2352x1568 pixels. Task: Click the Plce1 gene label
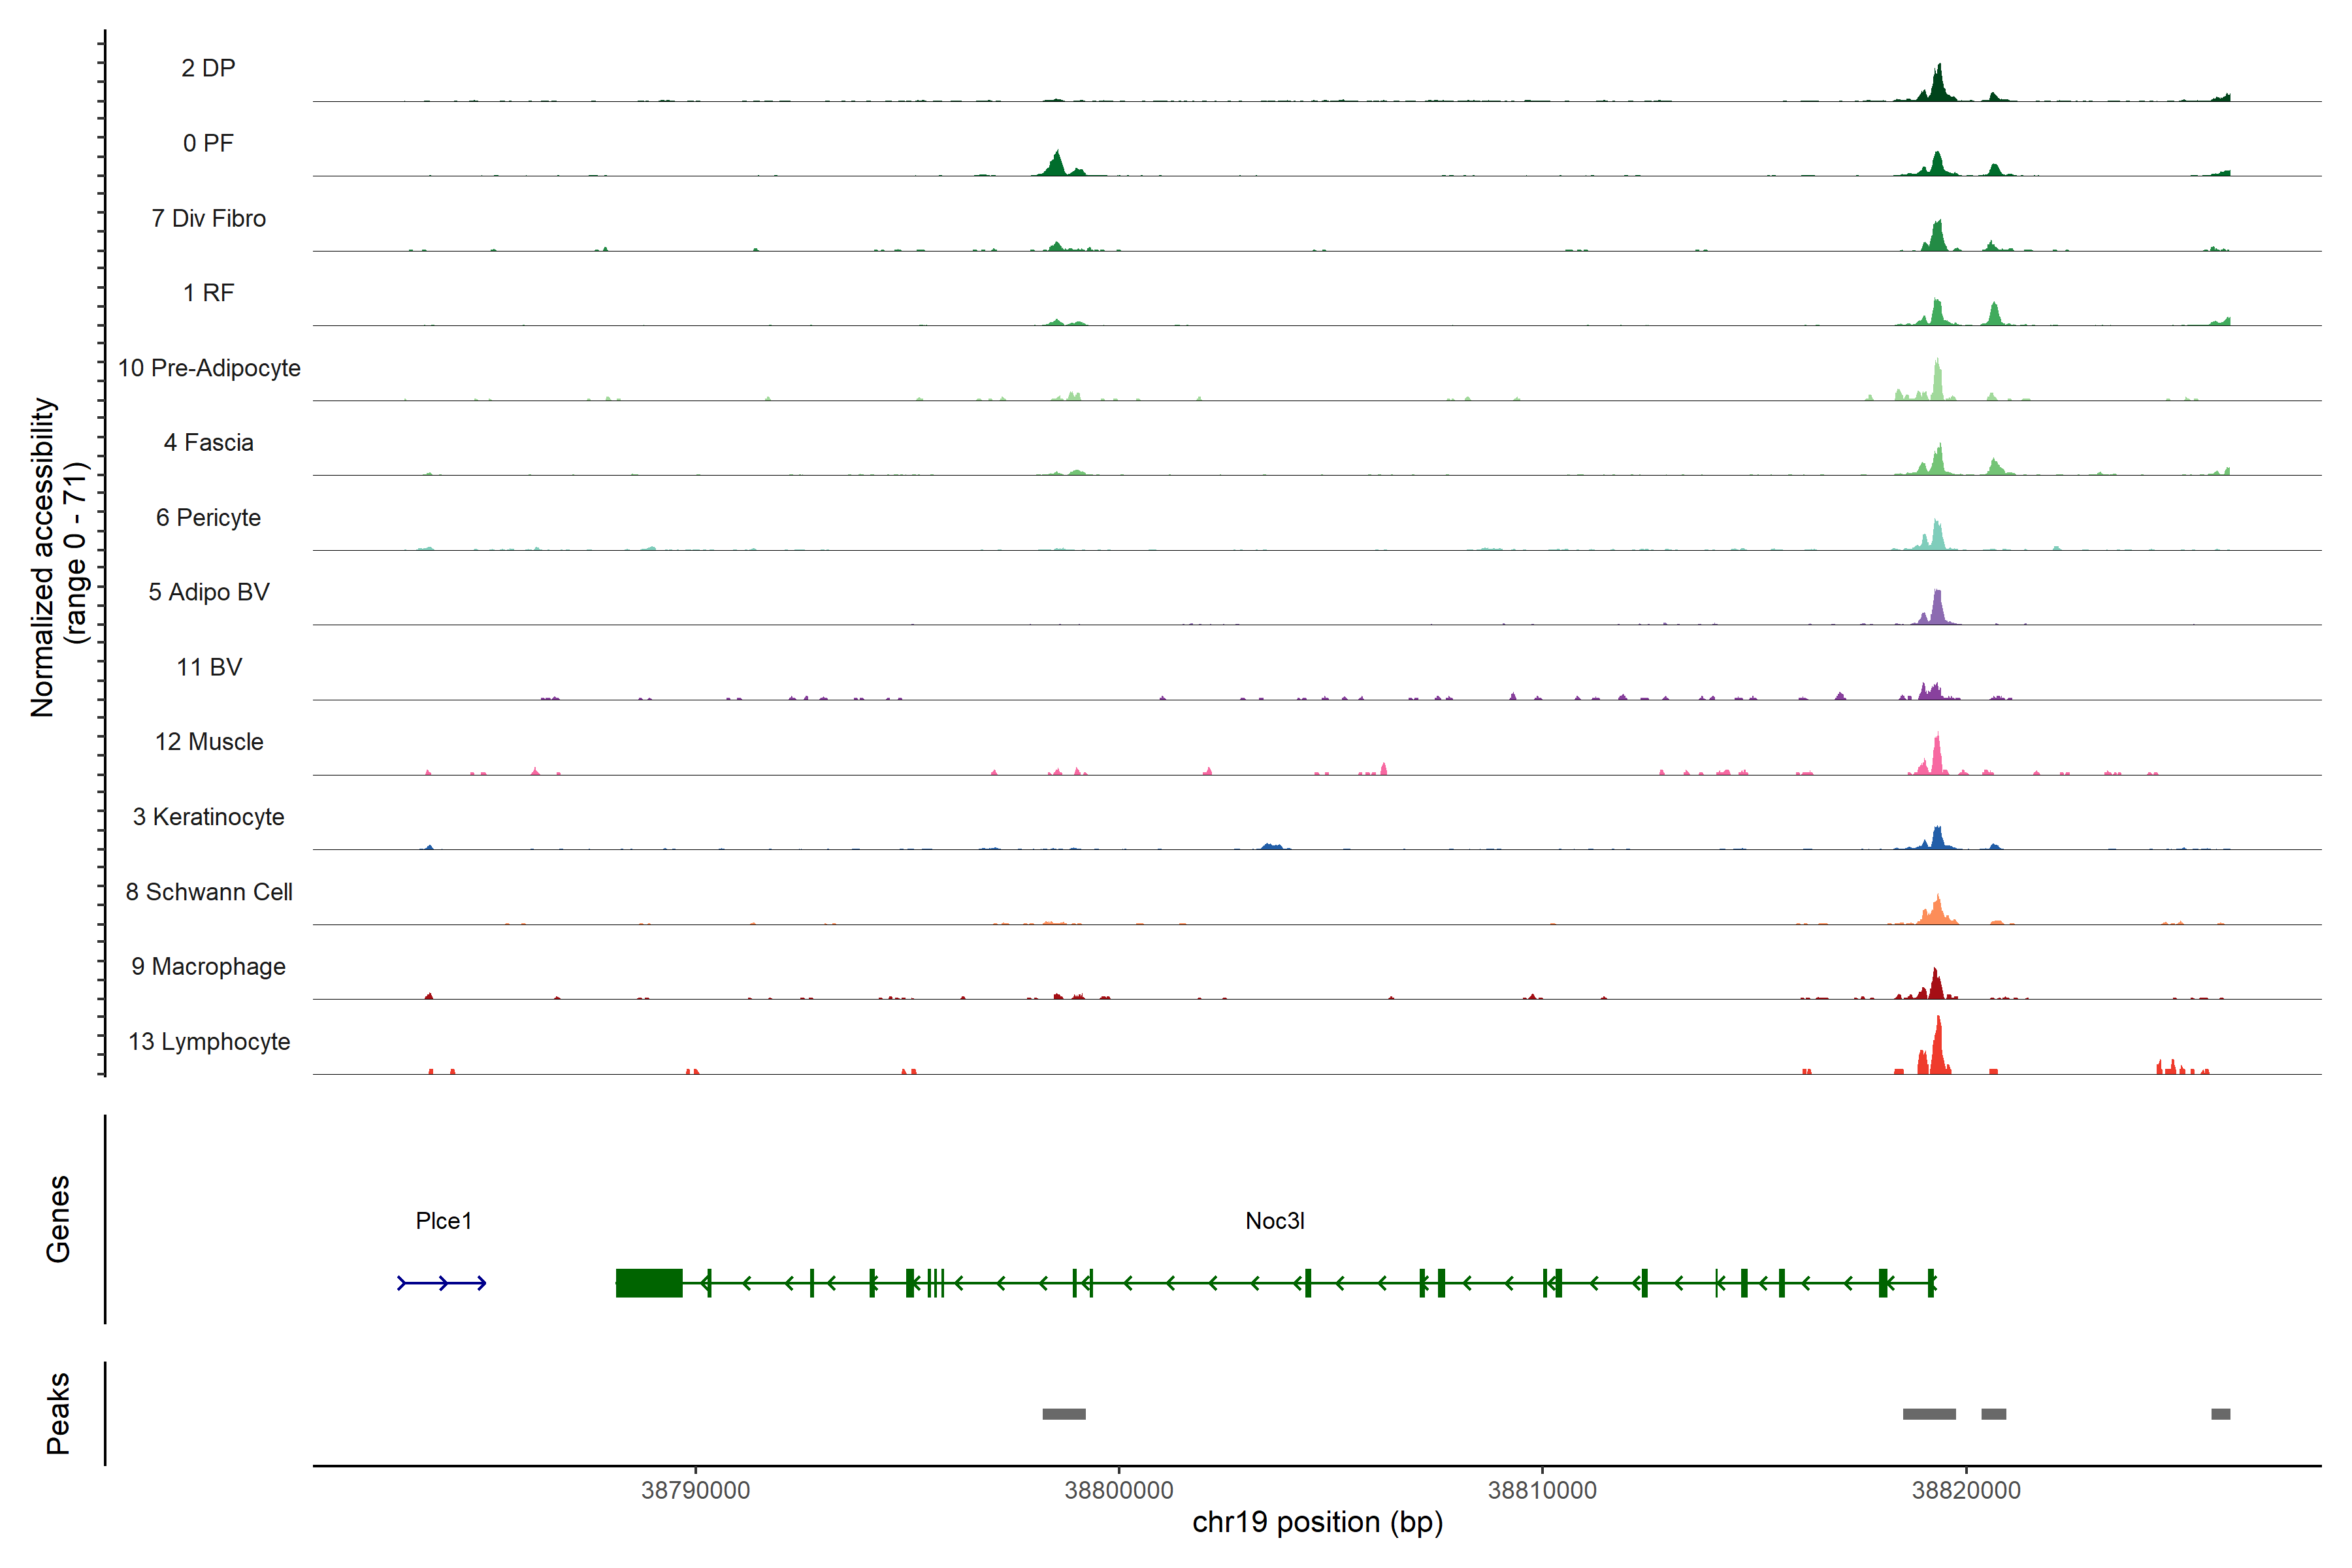coord(443,1221)
